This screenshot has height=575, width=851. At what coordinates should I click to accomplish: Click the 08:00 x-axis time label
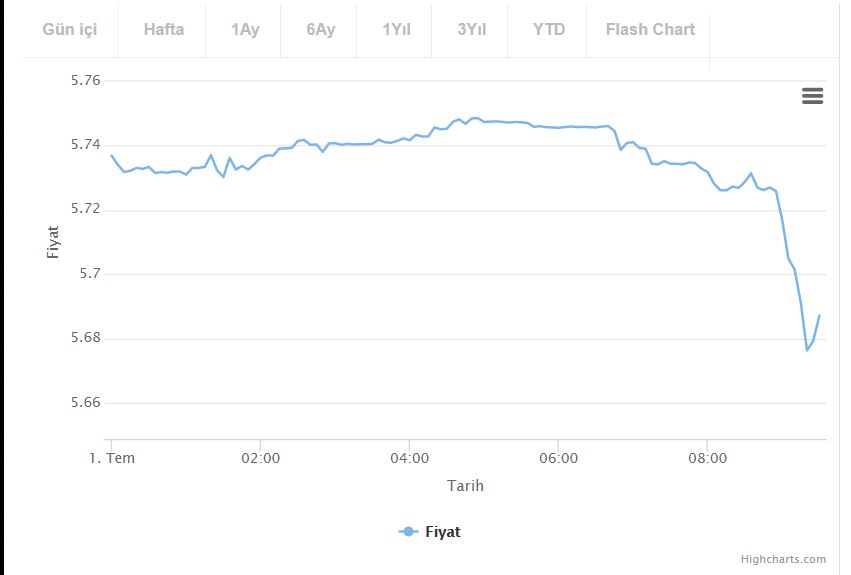(x=707, y=458)
